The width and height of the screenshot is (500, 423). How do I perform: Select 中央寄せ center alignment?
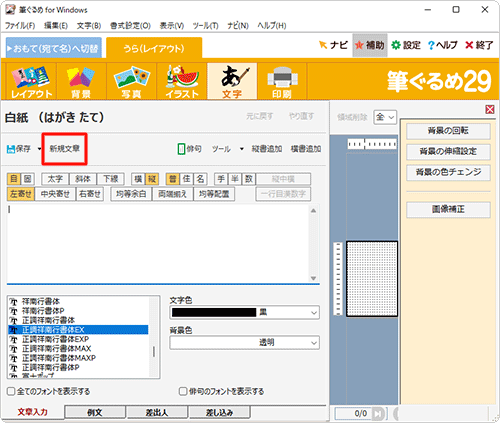[55, 194]
